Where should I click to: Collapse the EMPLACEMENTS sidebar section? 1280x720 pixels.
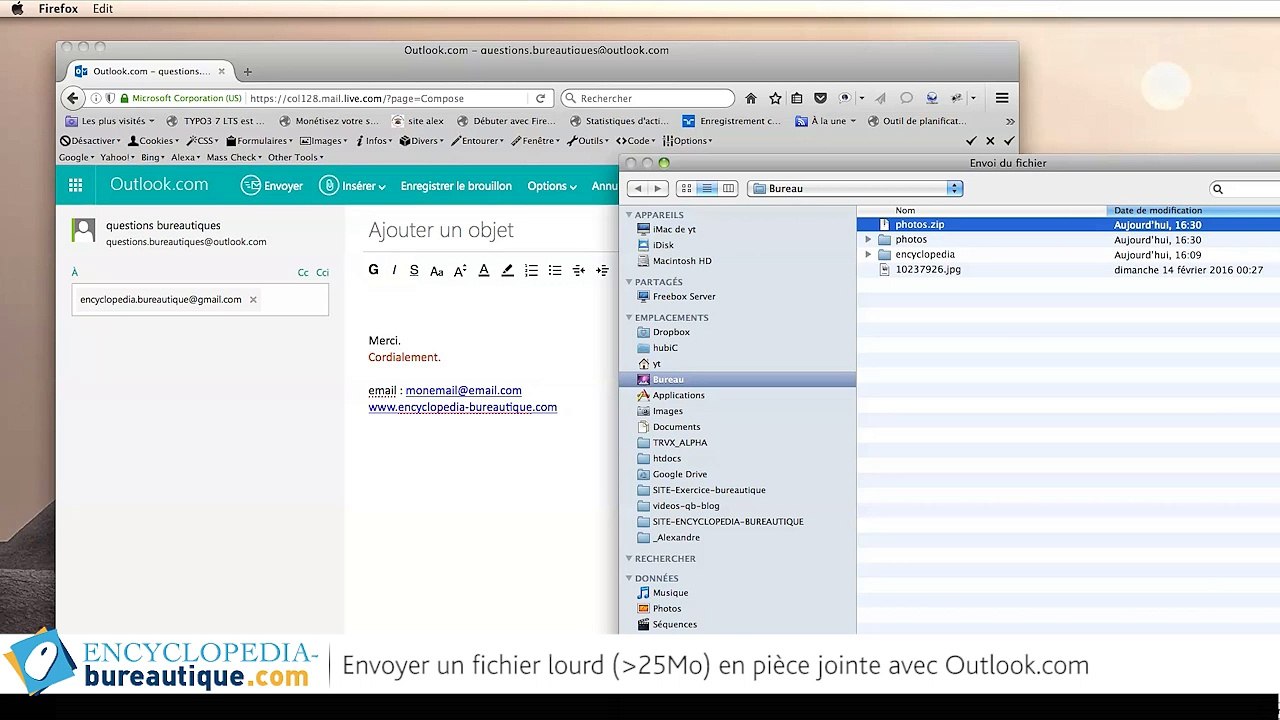coord(630,318)
